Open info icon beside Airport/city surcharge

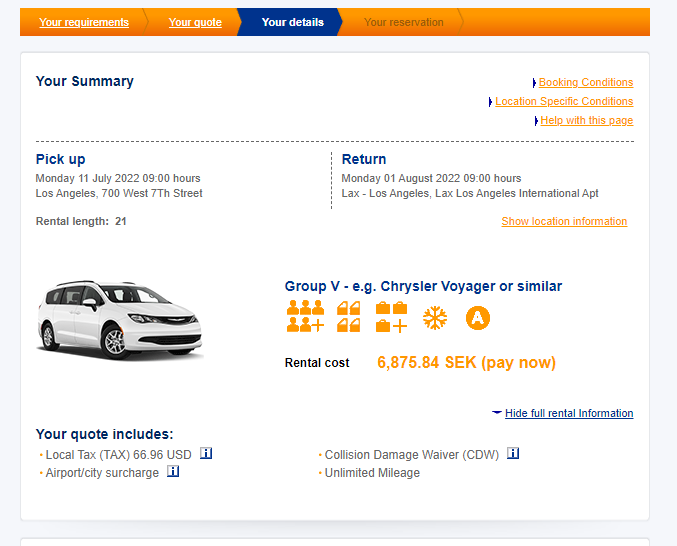point(173,472)
